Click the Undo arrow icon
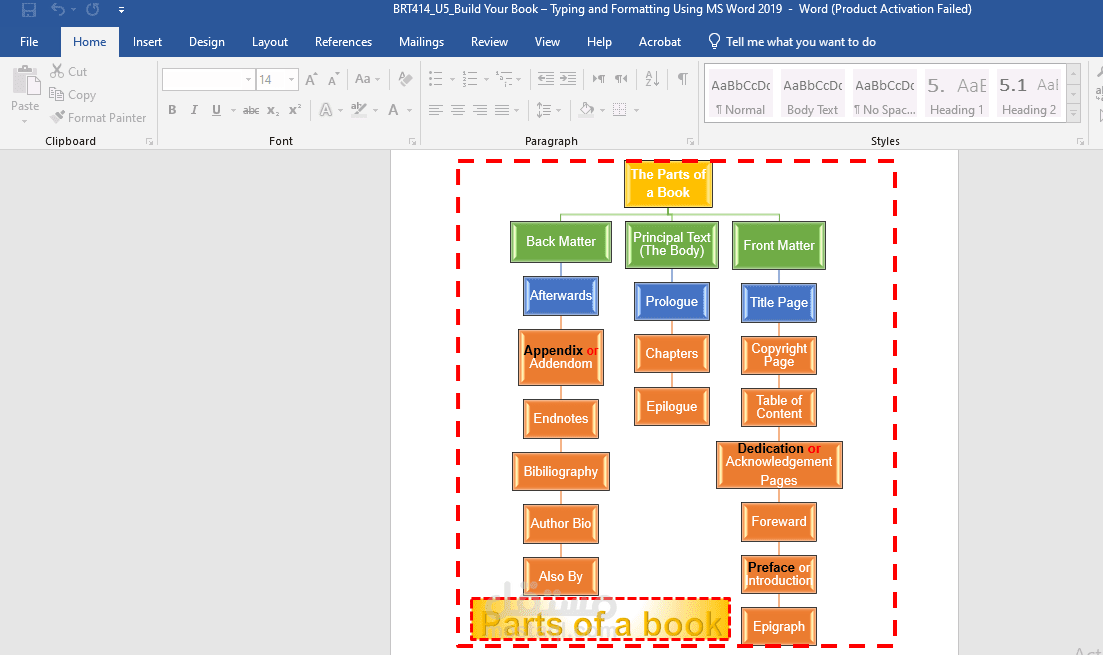This screenshot has height=655, width=1103. pos(58,10)
